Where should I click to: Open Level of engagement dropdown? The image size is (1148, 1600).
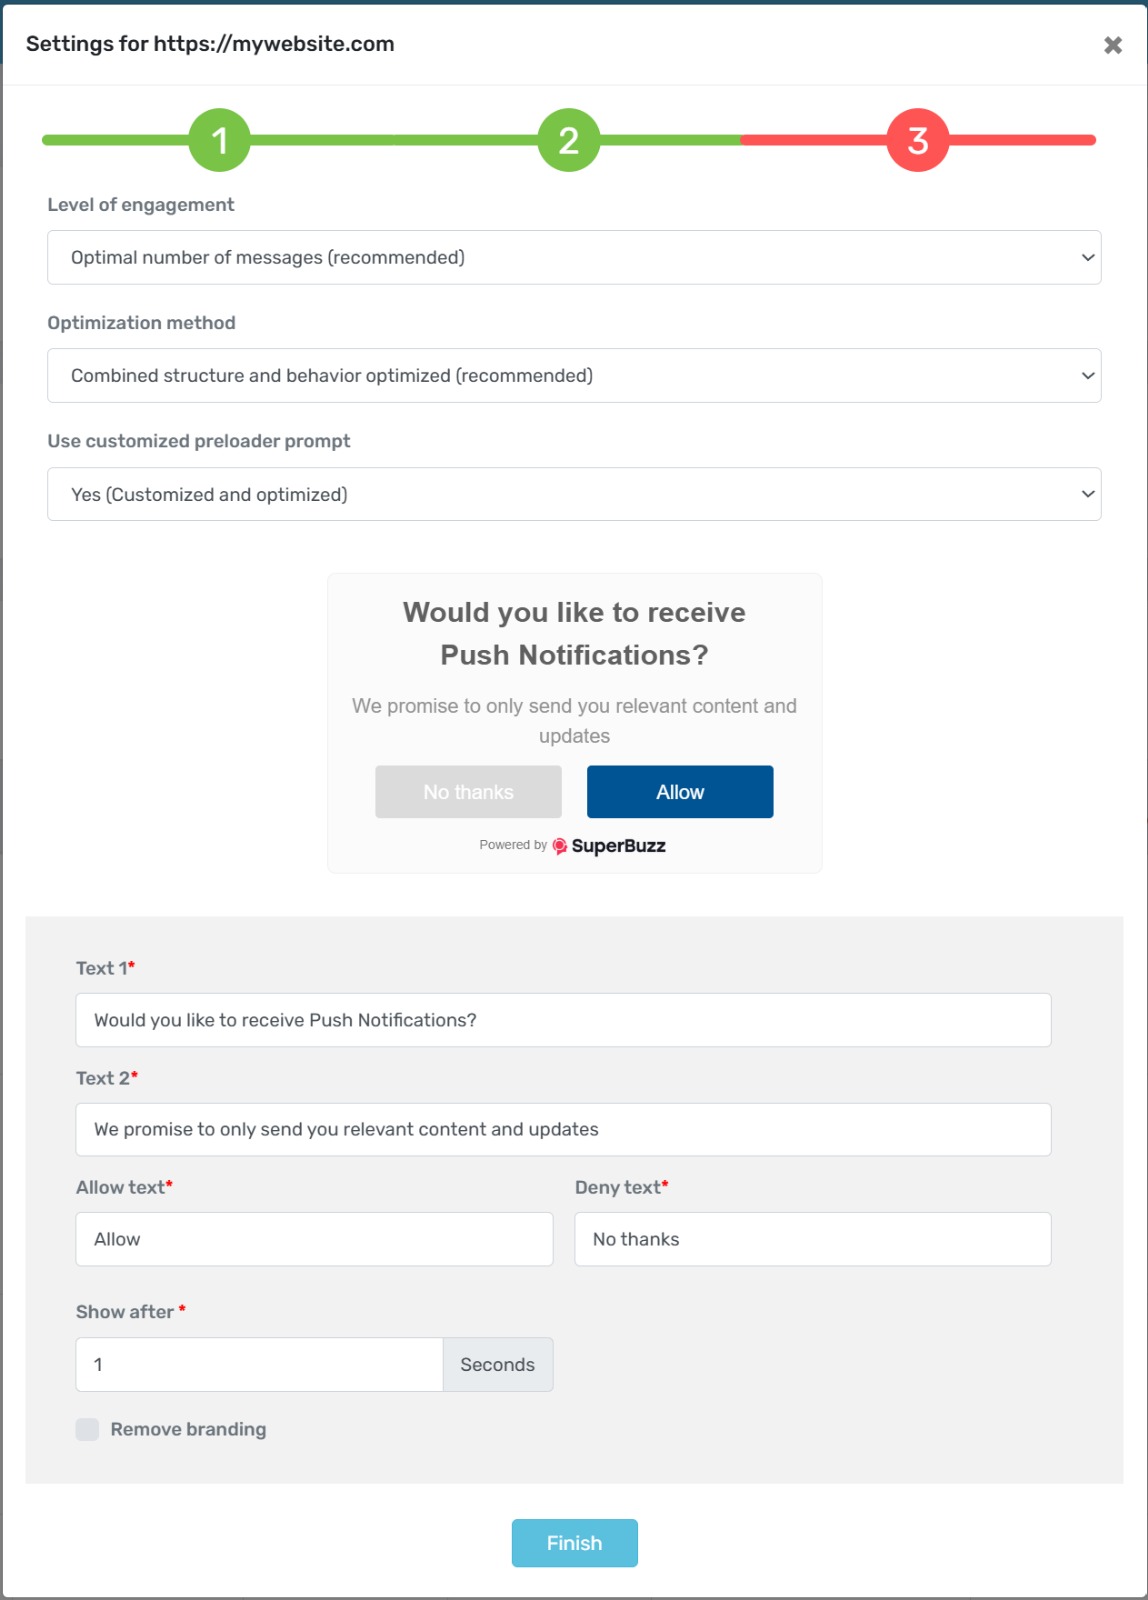[x=574, y=258]
